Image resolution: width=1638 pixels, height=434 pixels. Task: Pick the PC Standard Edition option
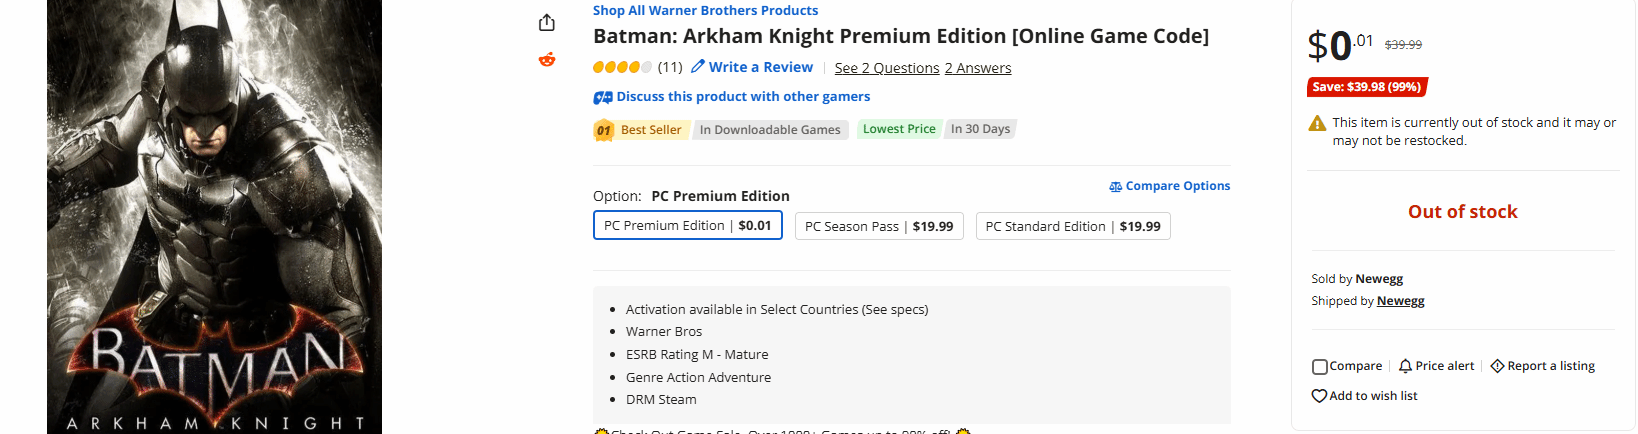click(x=1072, y=227)
